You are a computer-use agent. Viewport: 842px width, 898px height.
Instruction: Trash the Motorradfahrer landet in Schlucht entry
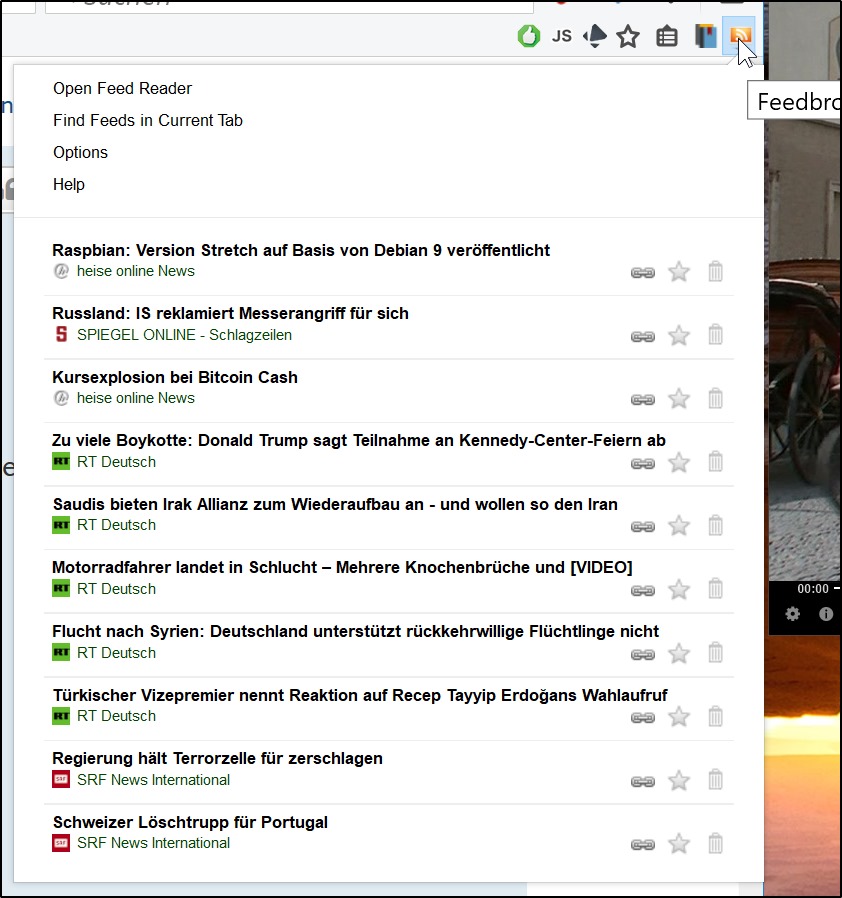tap(715, 589)
